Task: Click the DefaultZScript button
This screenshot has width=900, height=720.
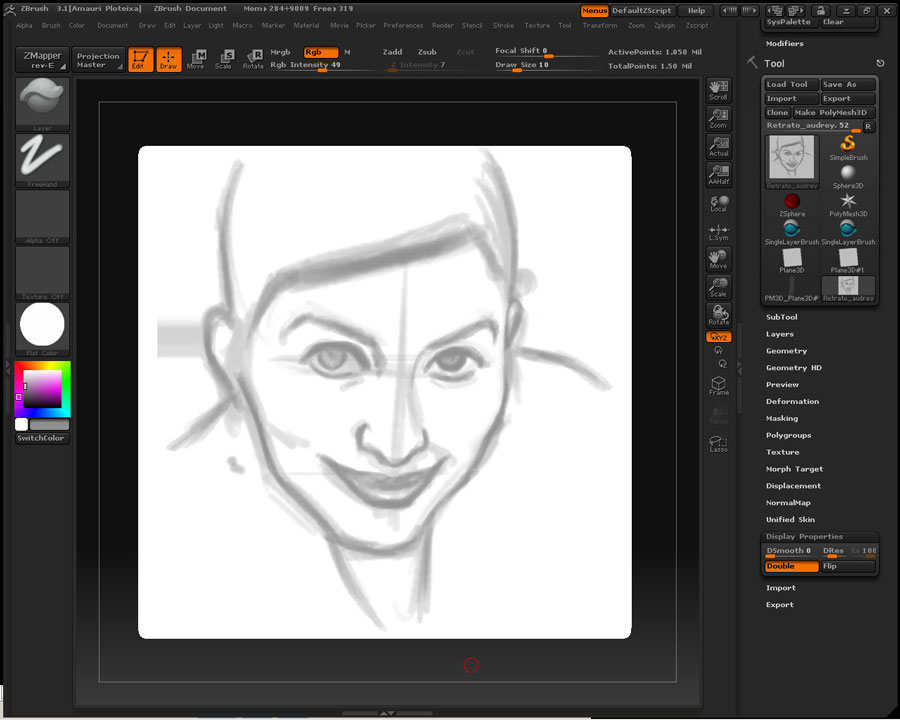Action: click(642, 10)
